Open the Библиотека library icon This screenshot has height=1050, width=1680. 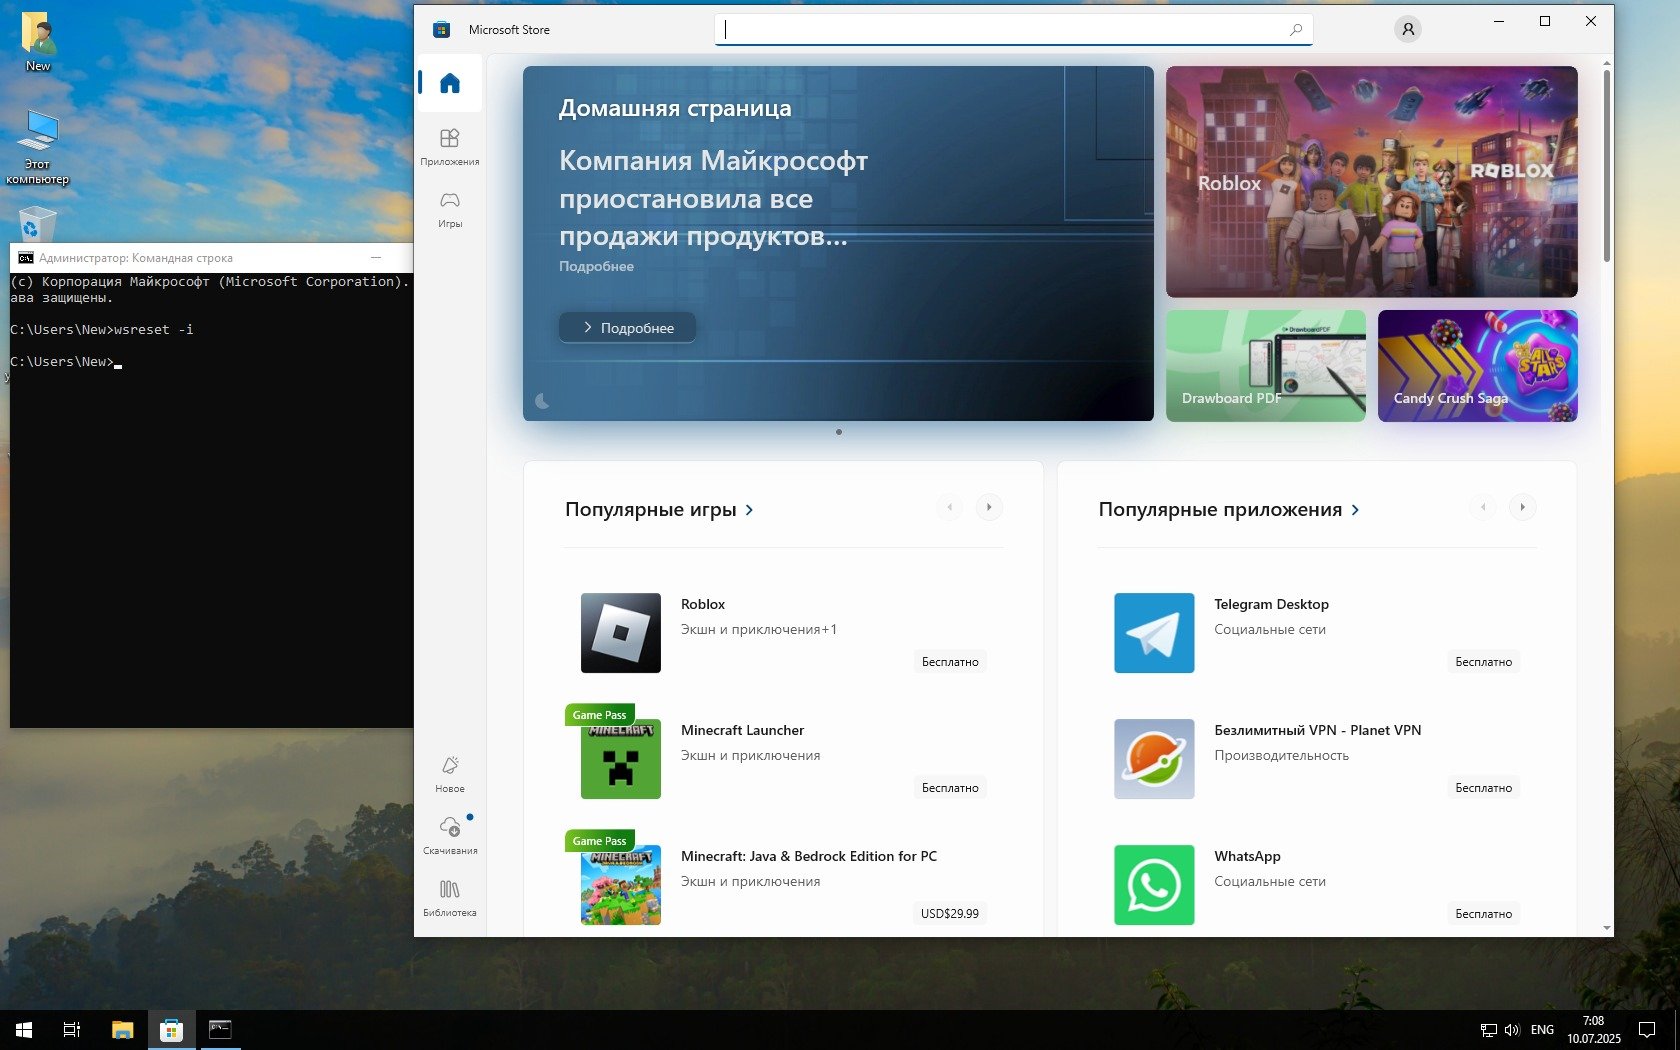coord(450,897)
